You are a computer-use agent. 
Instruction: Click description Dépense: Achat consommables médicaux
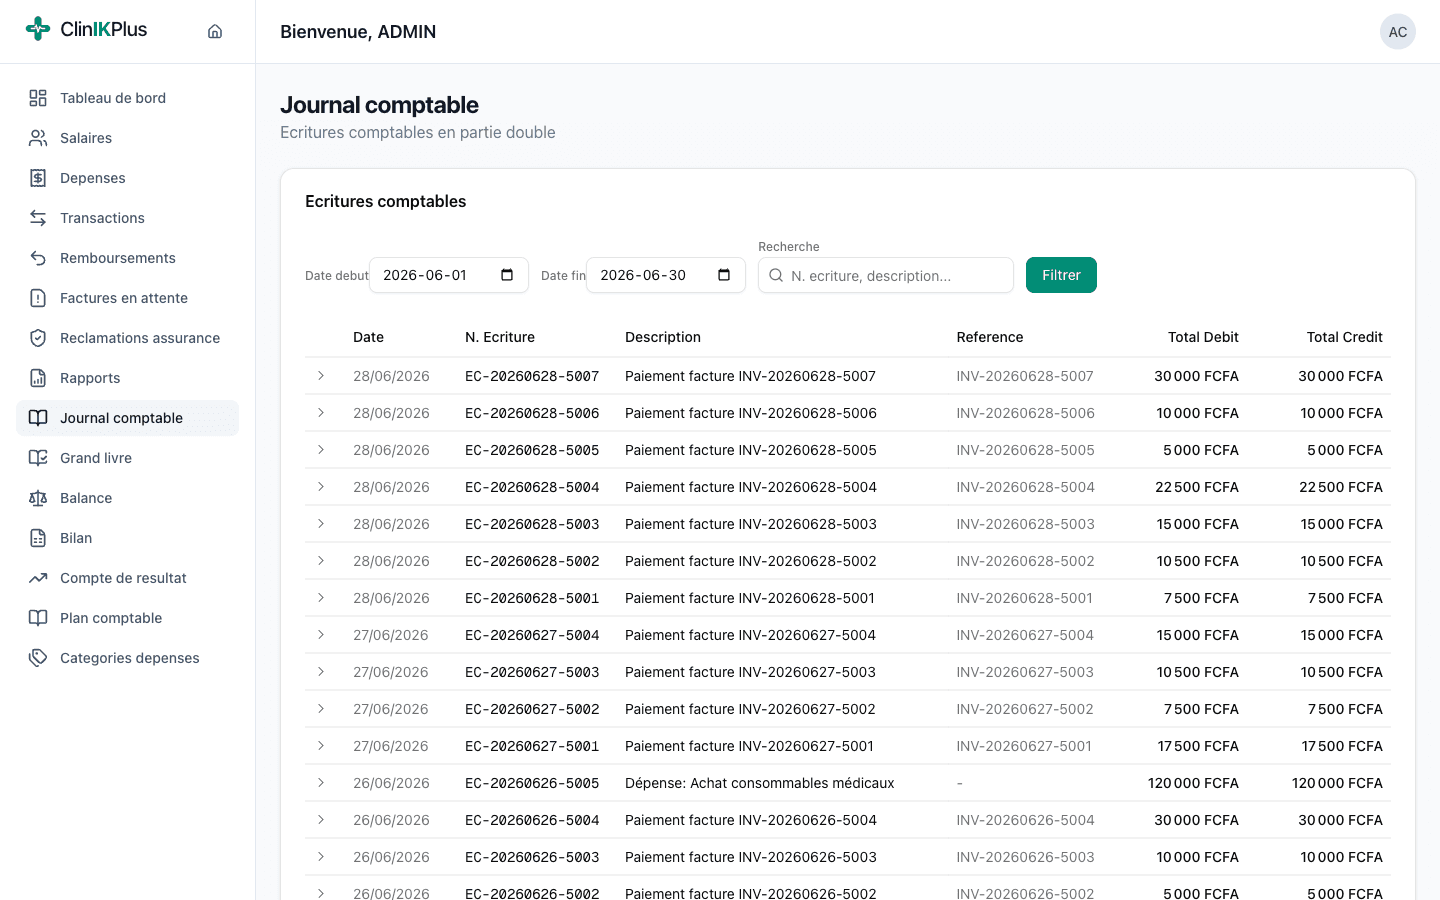click(760, 783)
